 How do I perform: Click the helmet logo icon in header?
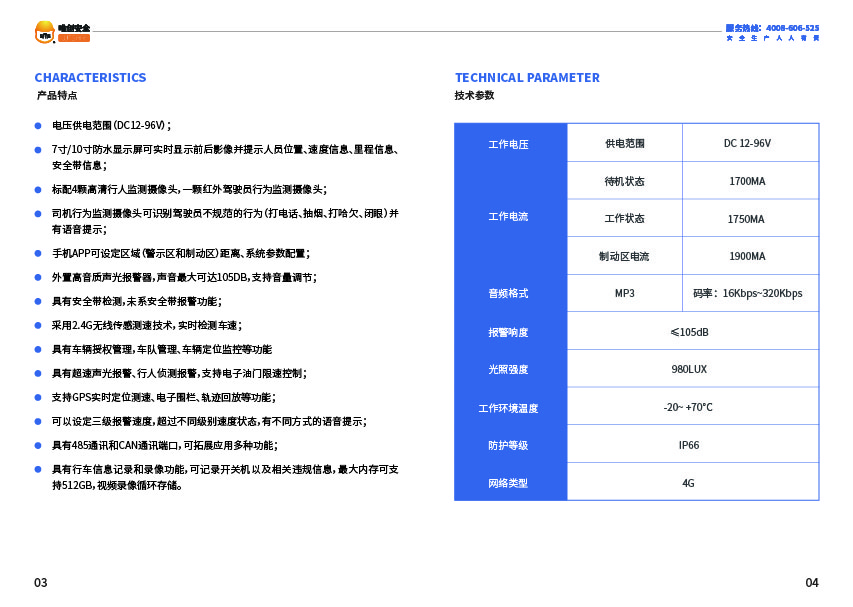click(45, 33)
